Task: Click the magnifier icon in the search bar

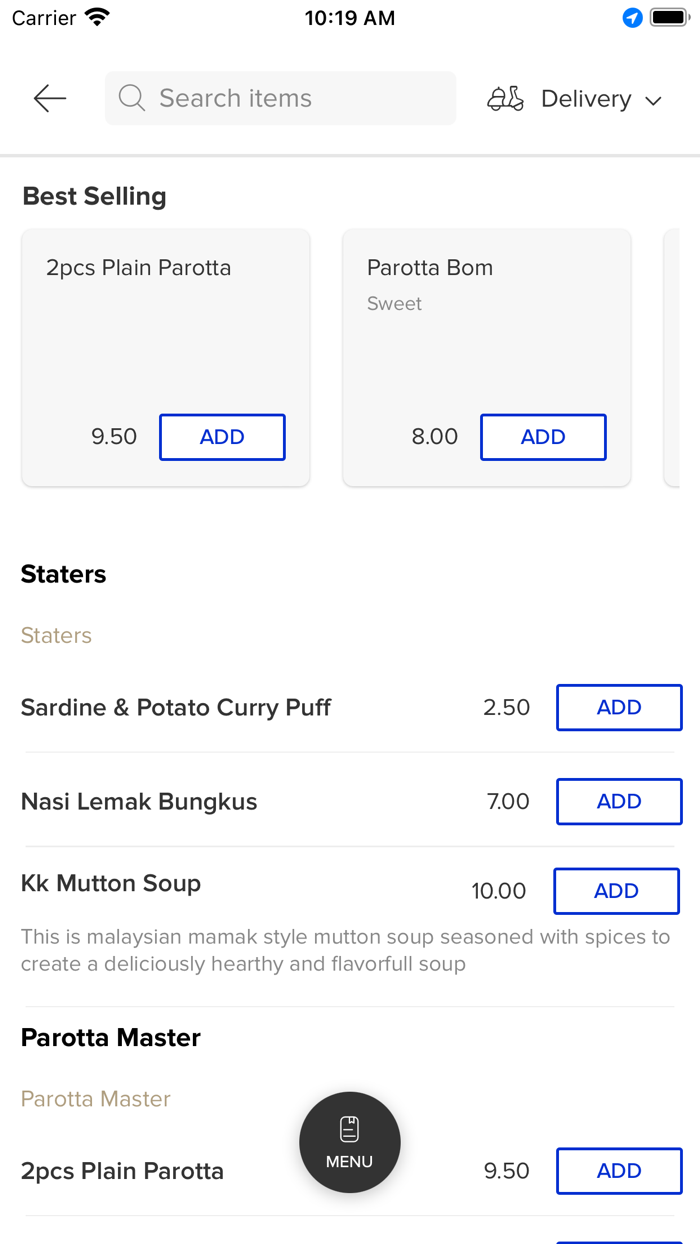Action: 131,98
